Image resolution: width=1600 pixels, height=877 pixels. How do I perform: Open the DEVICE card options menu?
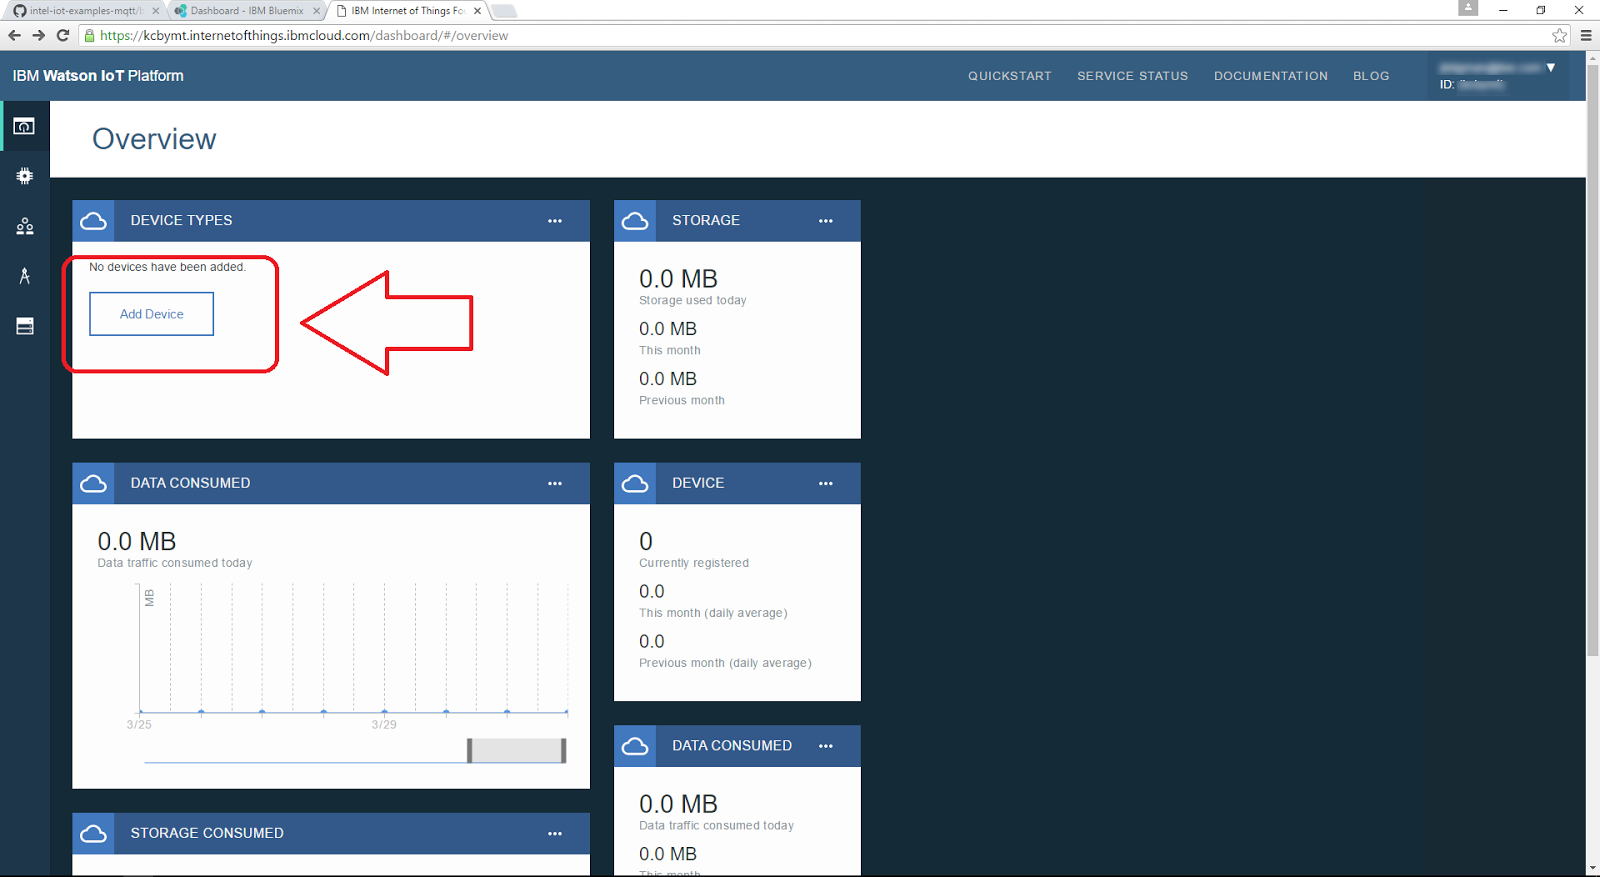(x=826, y=484)
